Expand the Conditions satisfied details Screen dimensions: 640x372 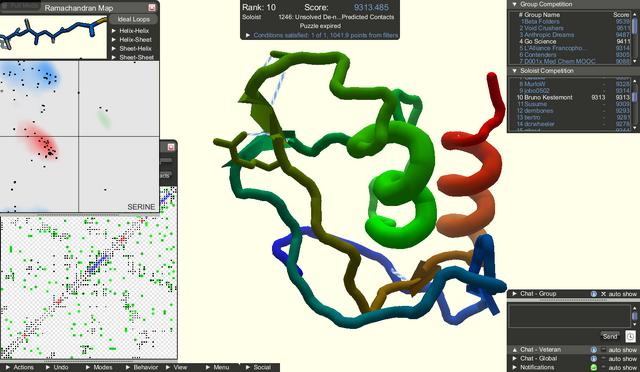pyautogui.click(x=247, y=36)
